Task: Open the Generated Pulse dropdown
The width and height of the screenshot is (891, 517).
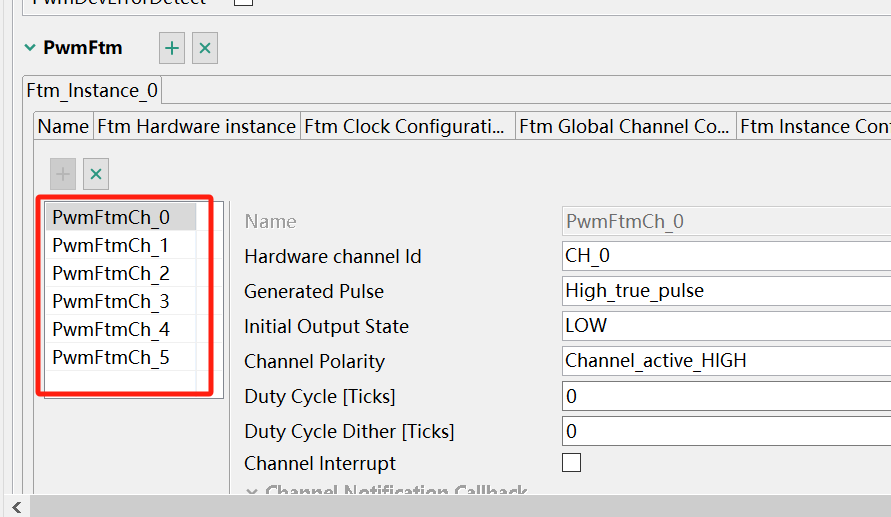Action: [726, 291]
